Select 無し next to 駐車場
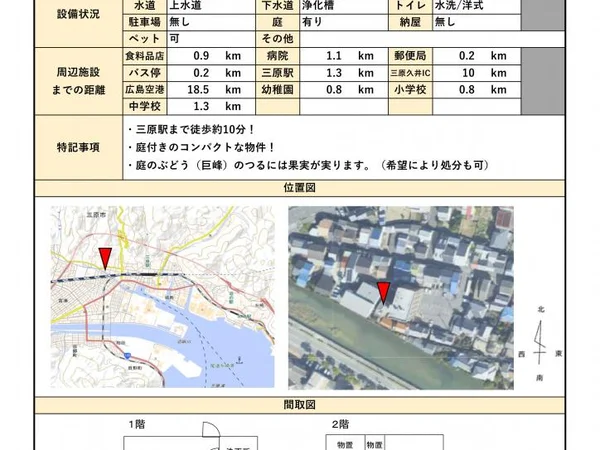600x450 pixels. pyautogui.click(x=179, y=22)
